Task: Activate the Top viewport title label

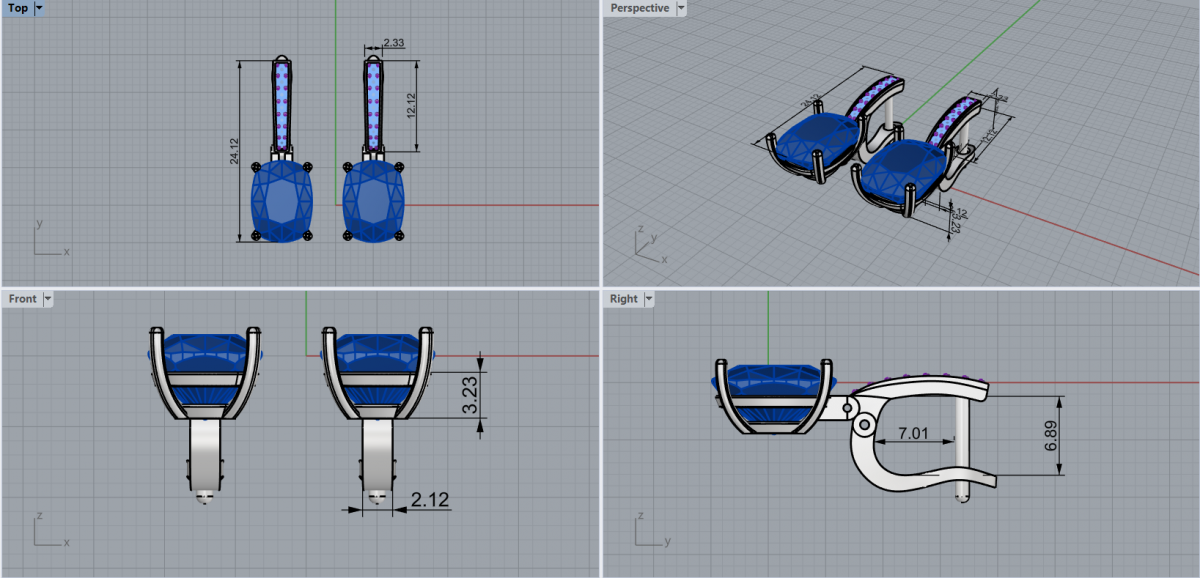Action: tap(18, 8)
